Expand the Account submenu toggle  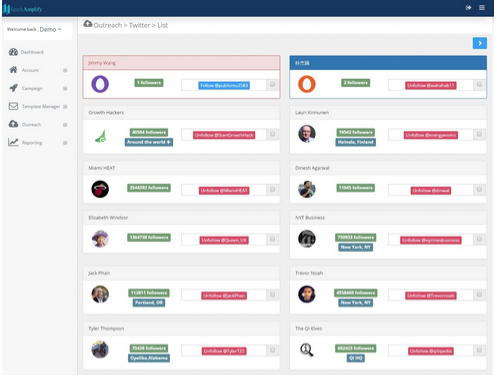[x=65, y=70]
